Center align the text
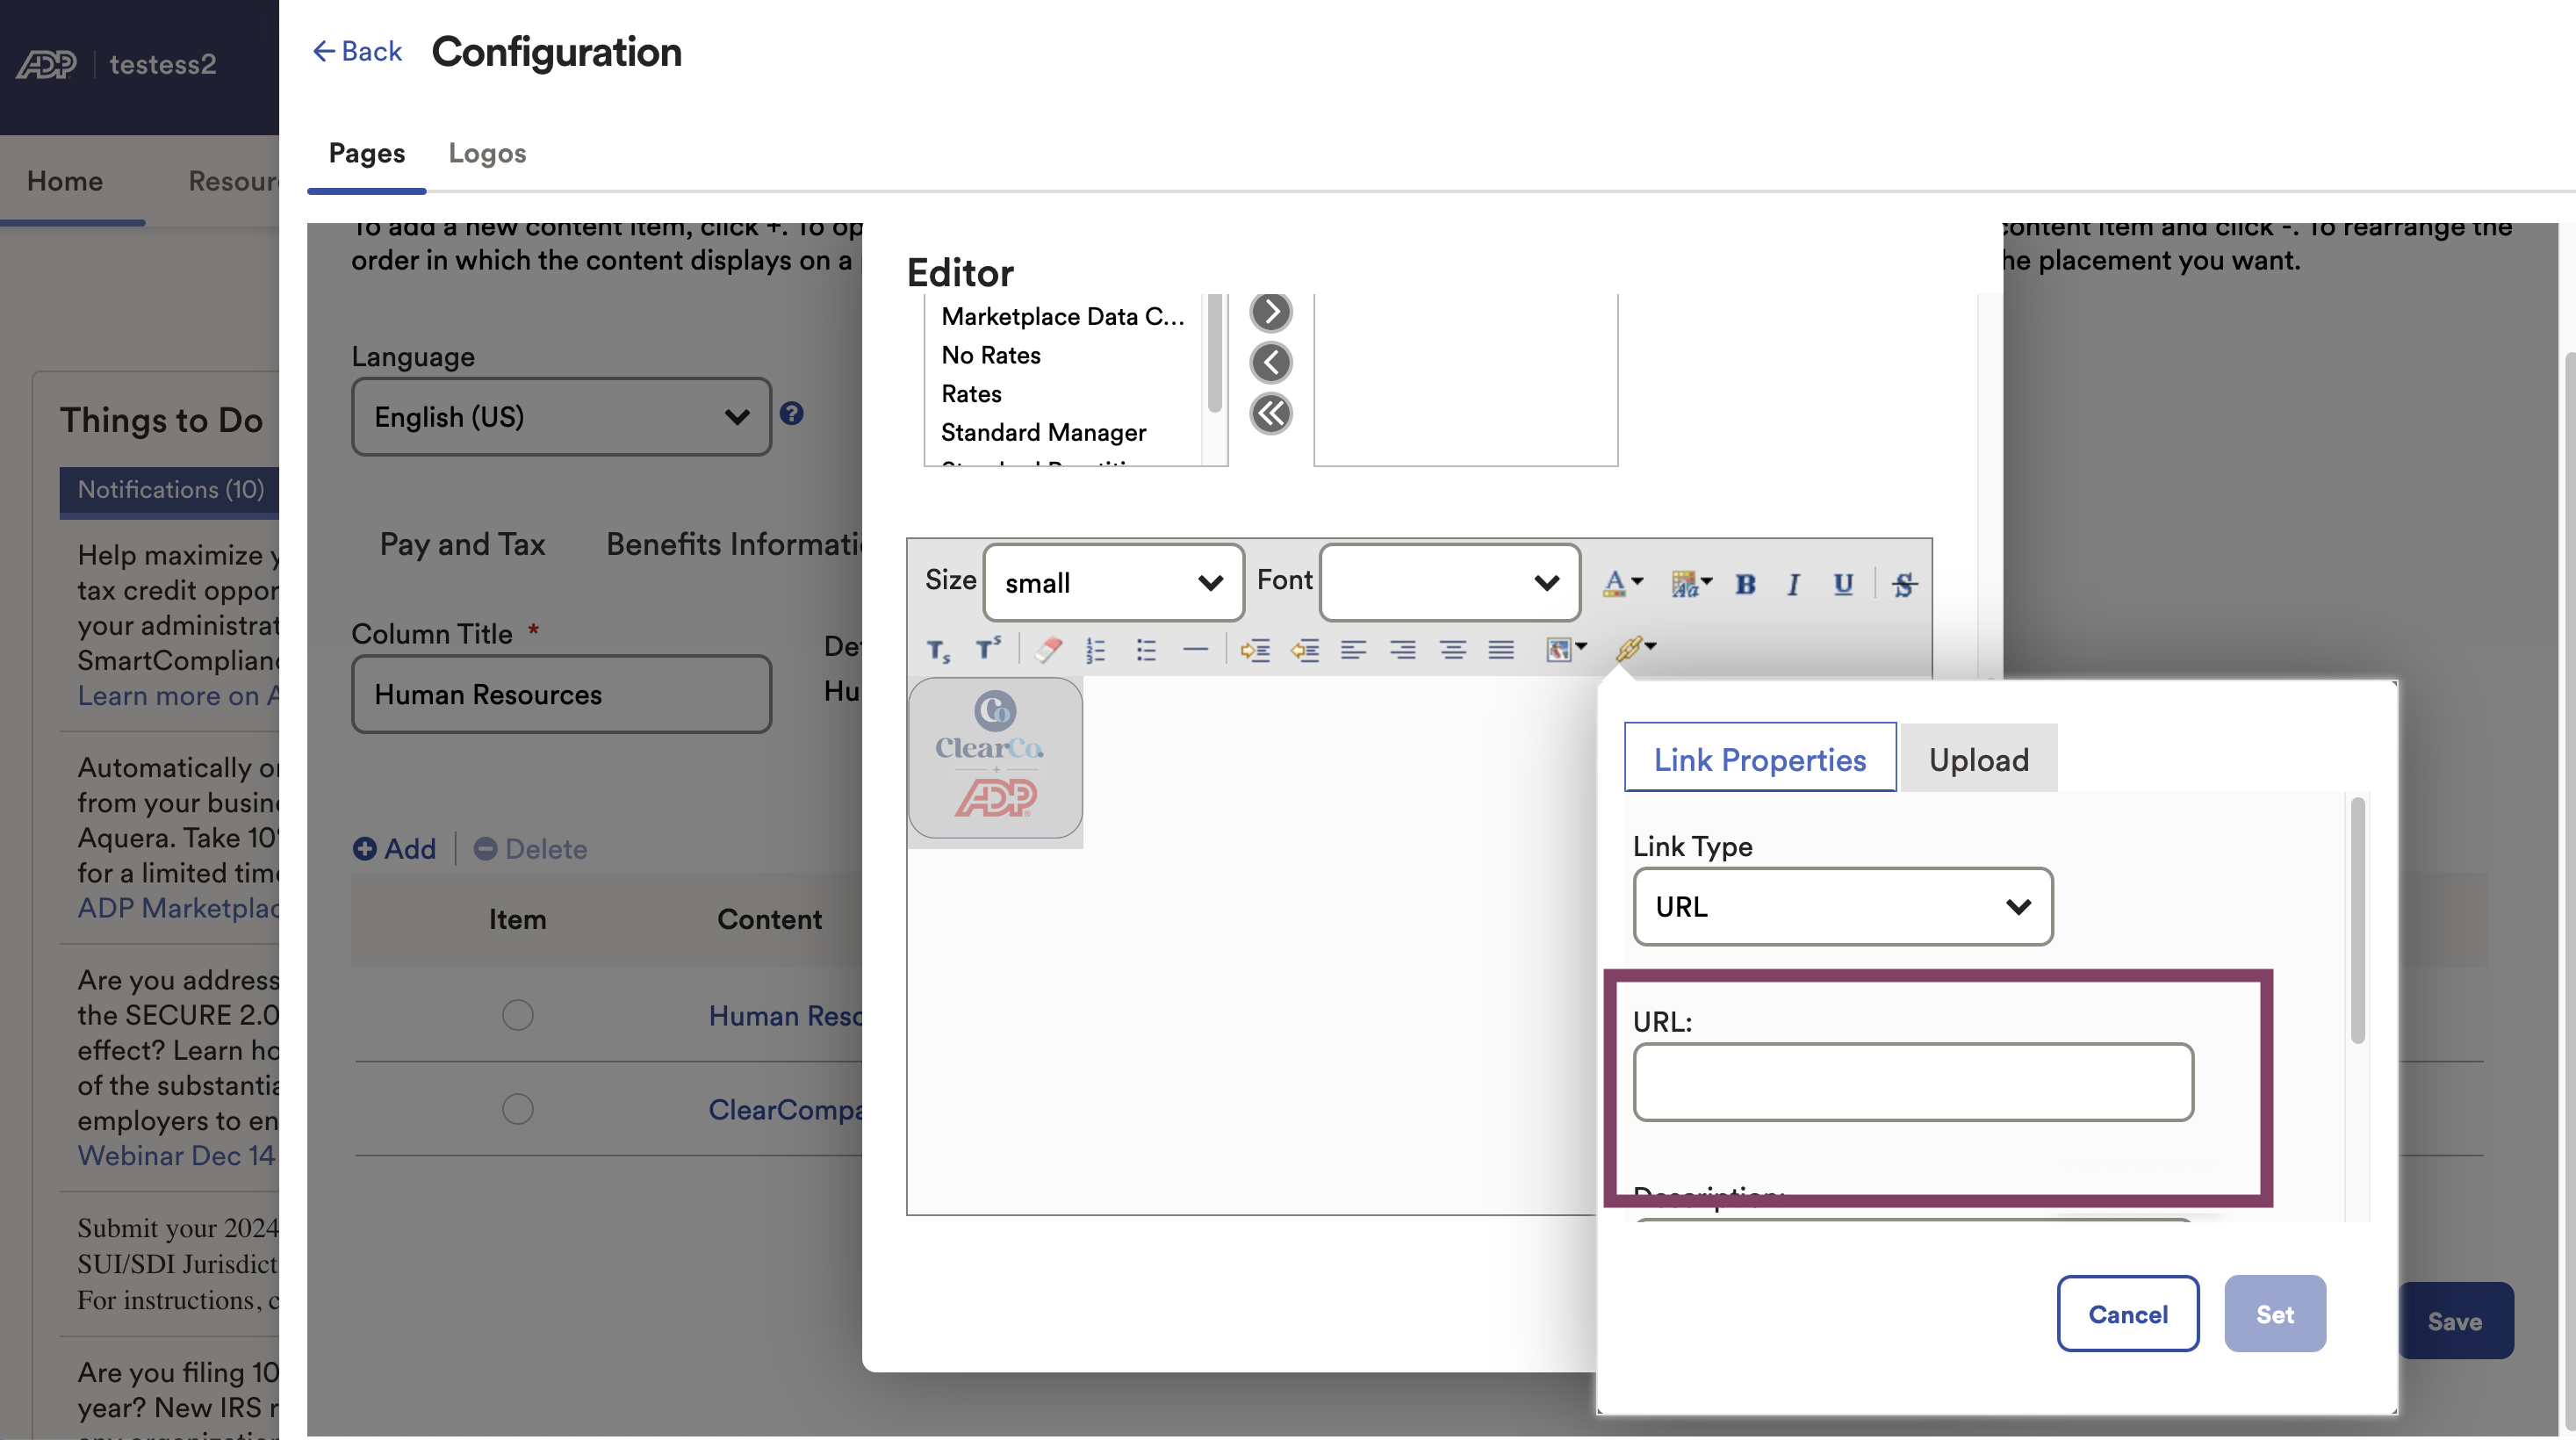 click(x=1452, y=650)
